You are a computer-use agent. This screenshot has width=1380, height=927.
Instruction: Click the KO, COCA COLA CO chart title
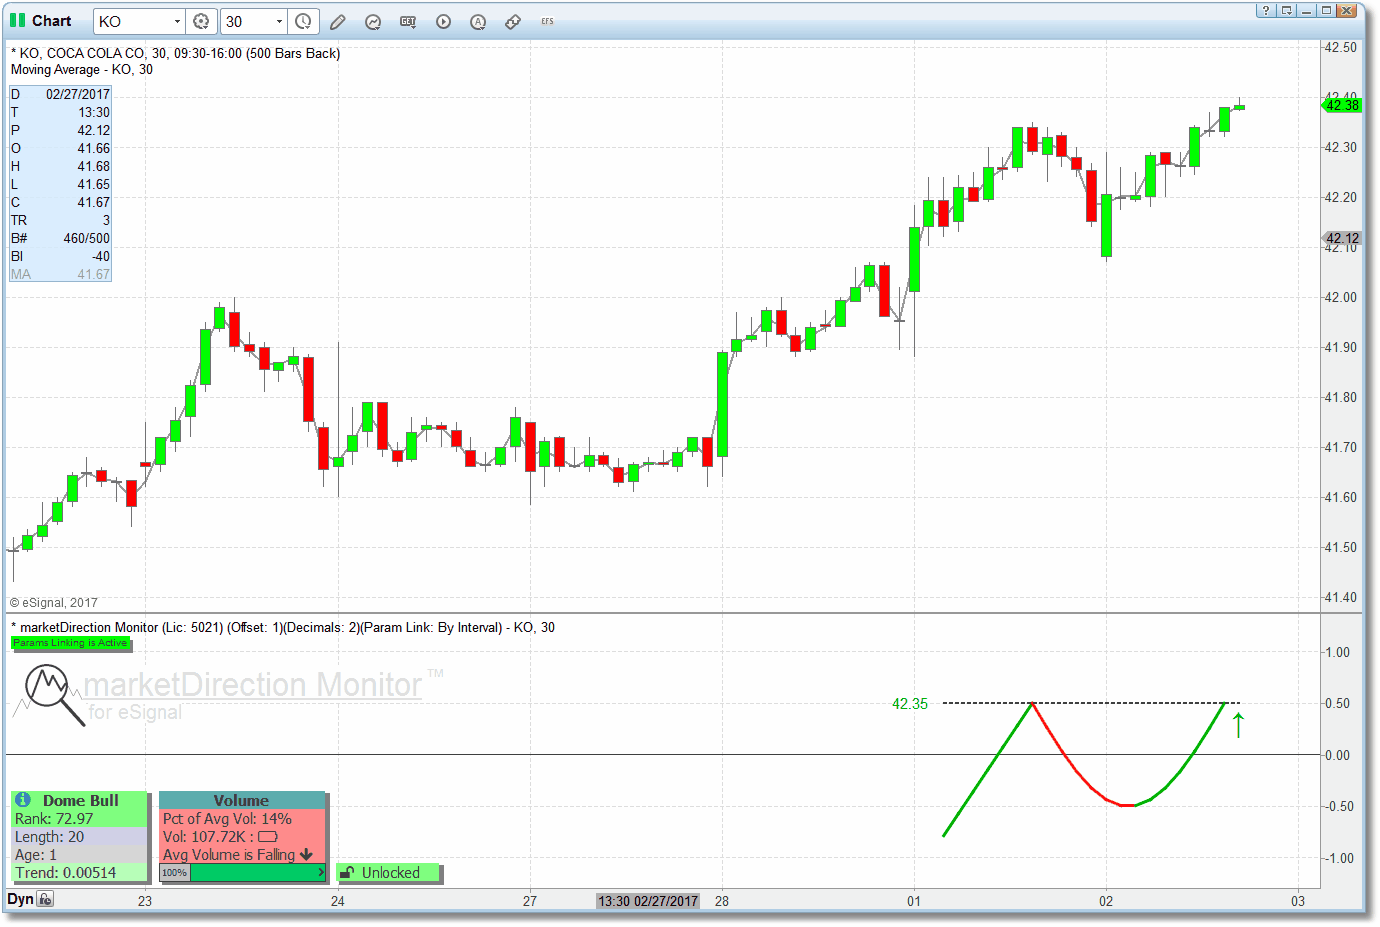pos(175,53)
